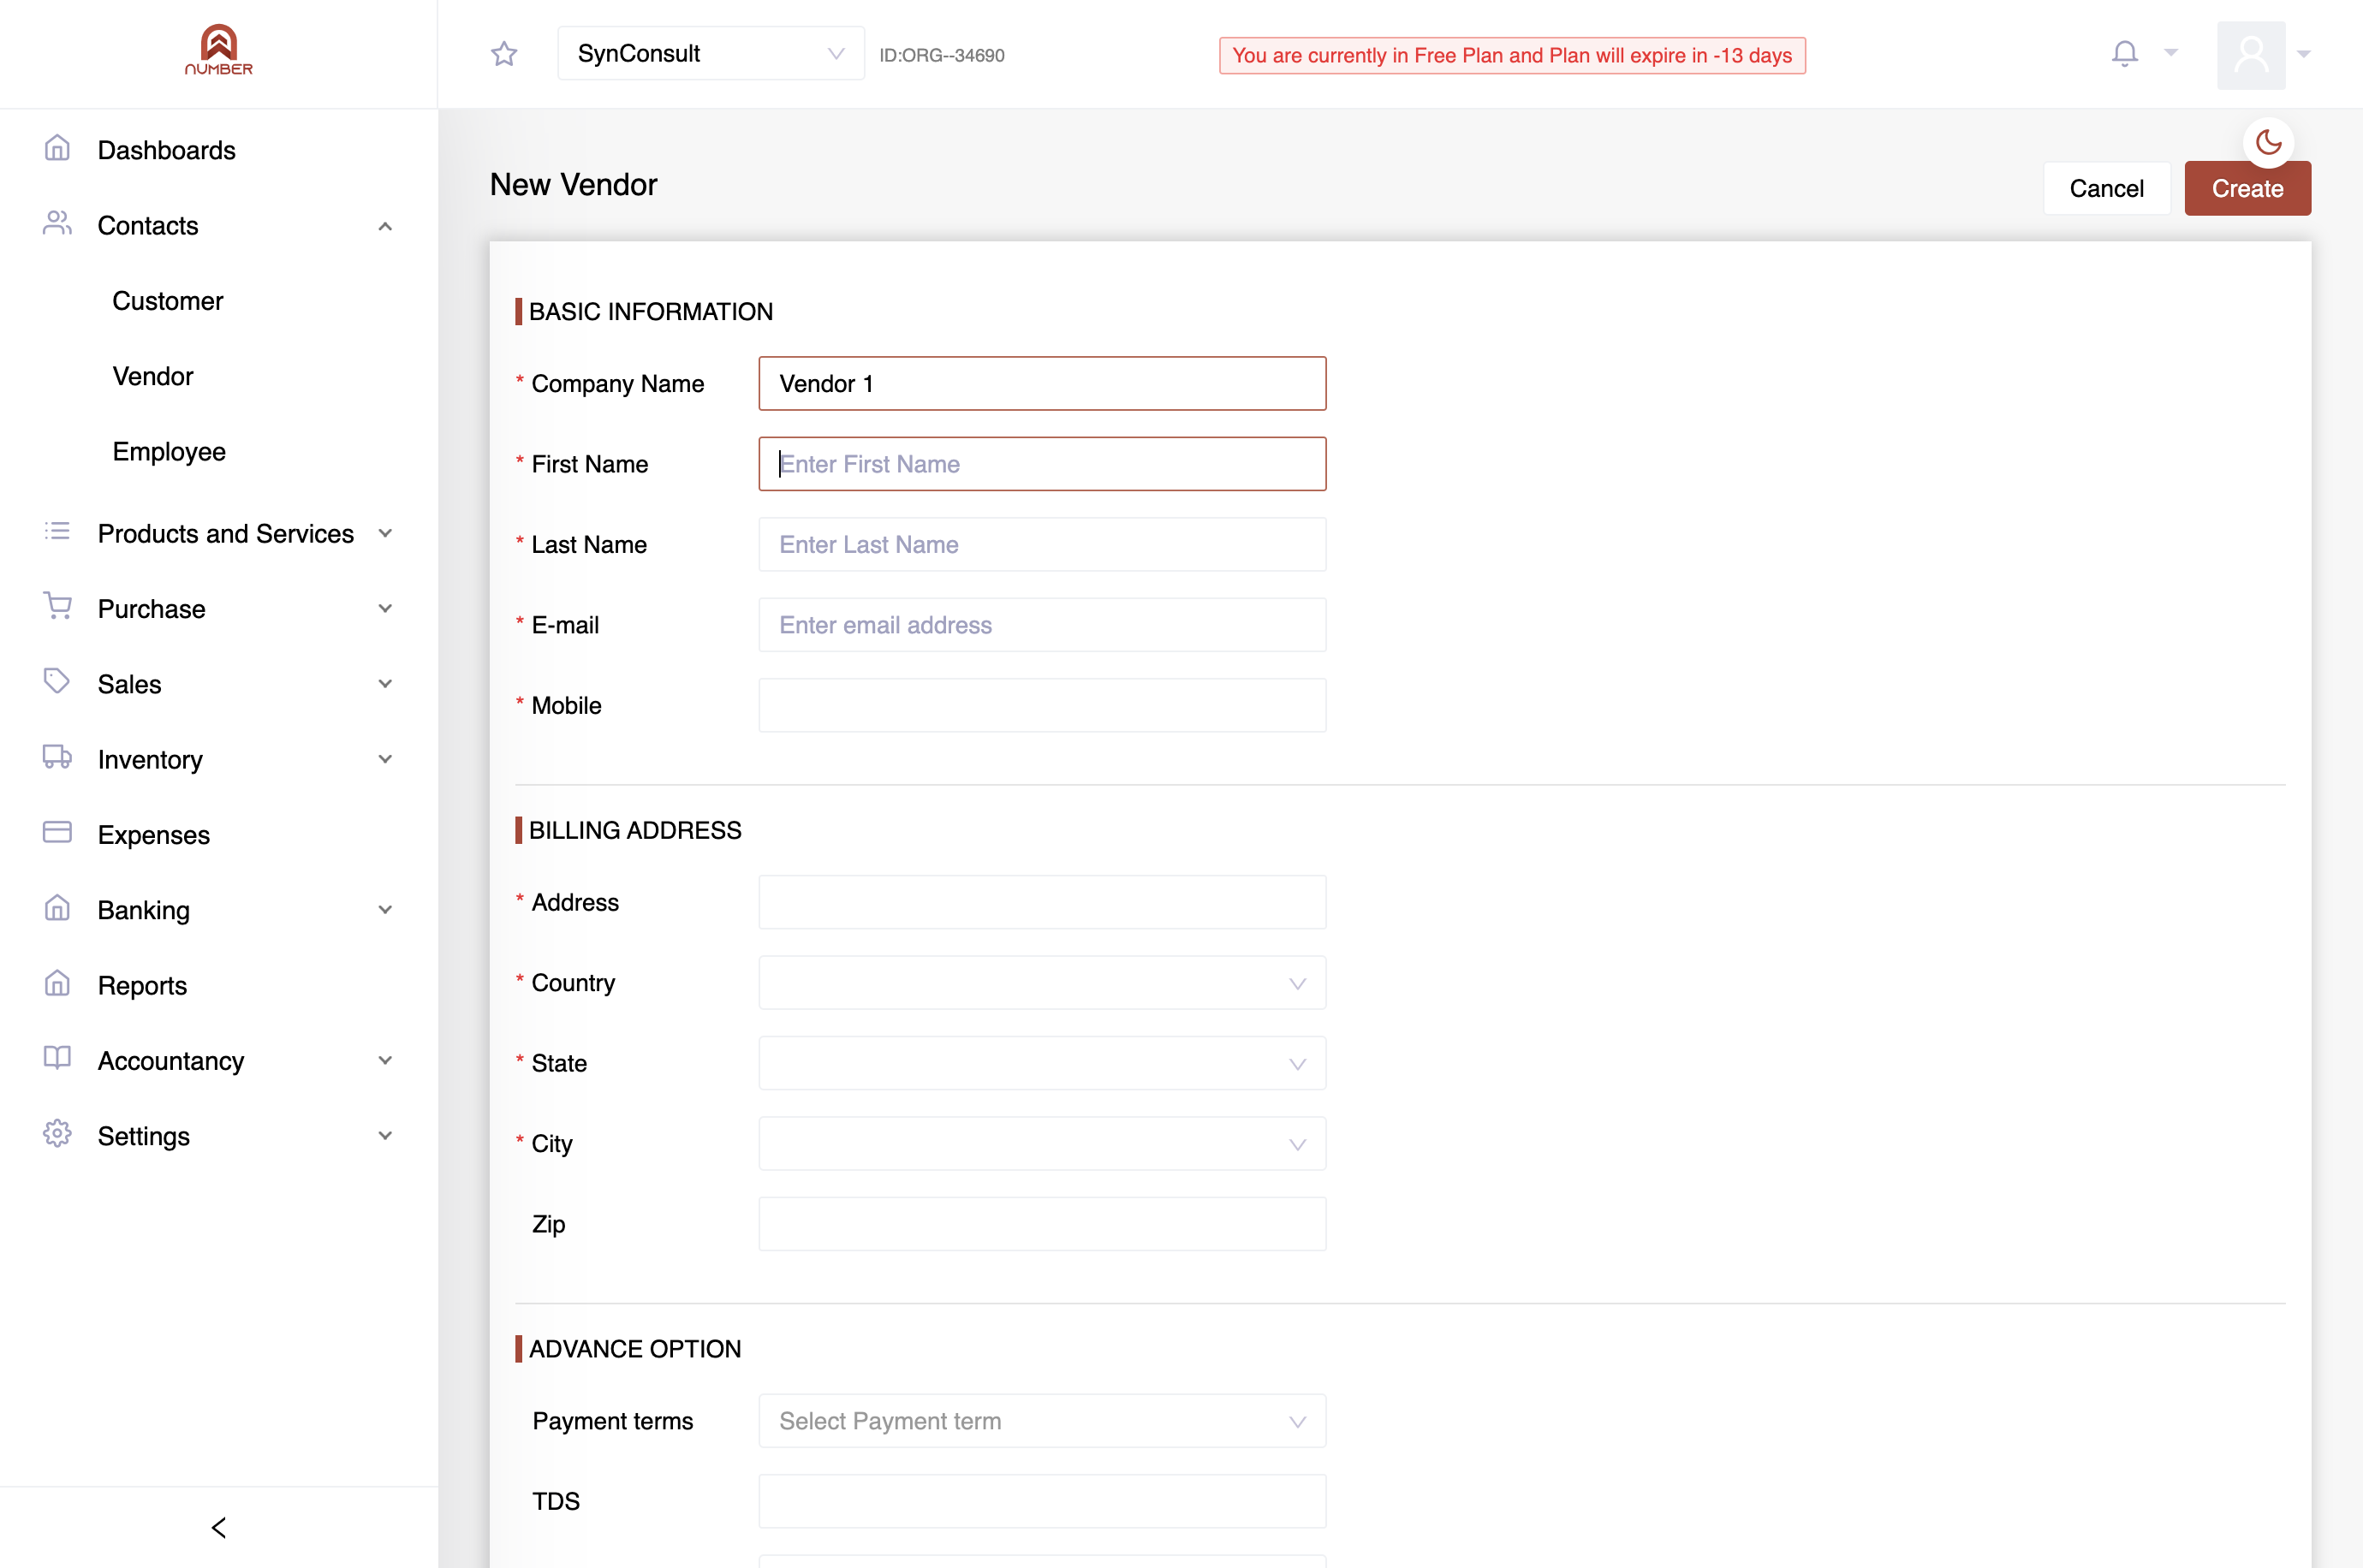The width and height of the screenshot is (2363, 1568).
Task: Click the Company Name field with Vendor 1
Action: click(1042, 384)
